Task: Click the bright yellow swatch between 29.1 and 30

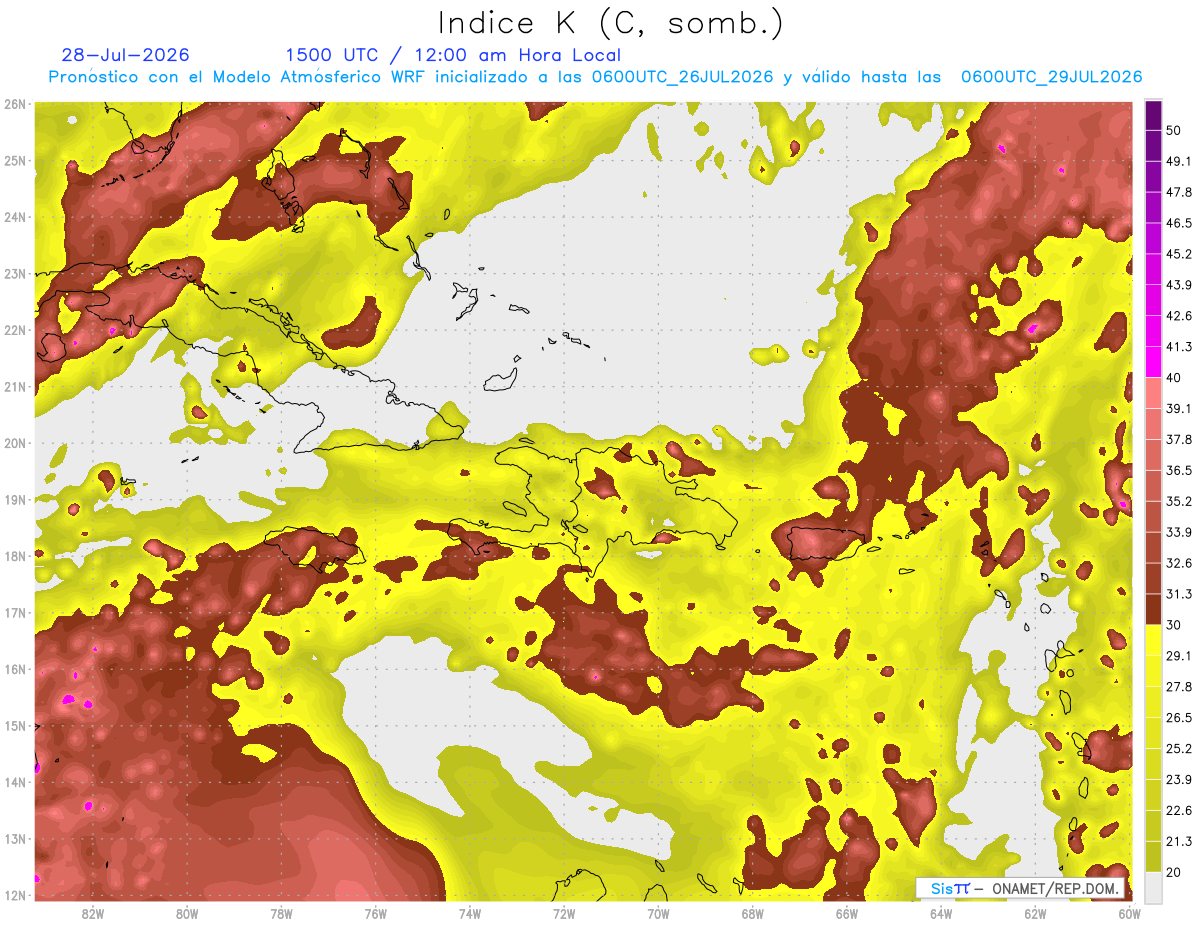Action: [x=1153, y=640]
